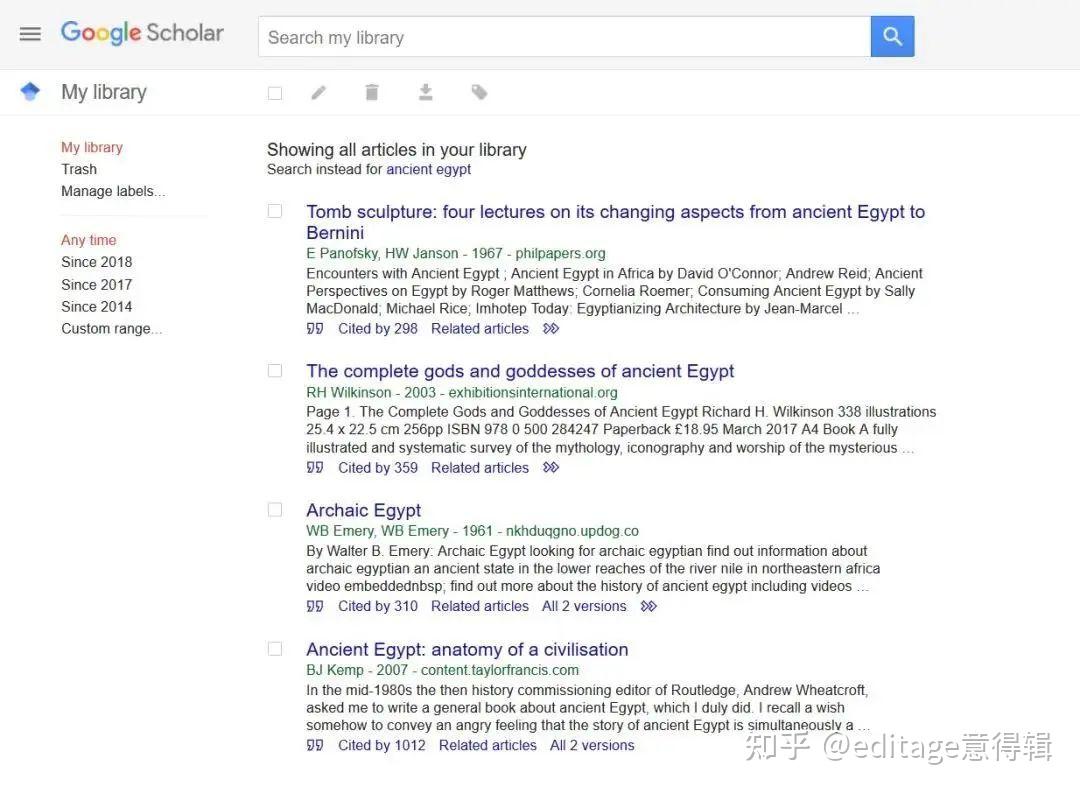This screenshot has width=1080, height=794.
Task: Filter articles with Since 2017
Action: 96,284
